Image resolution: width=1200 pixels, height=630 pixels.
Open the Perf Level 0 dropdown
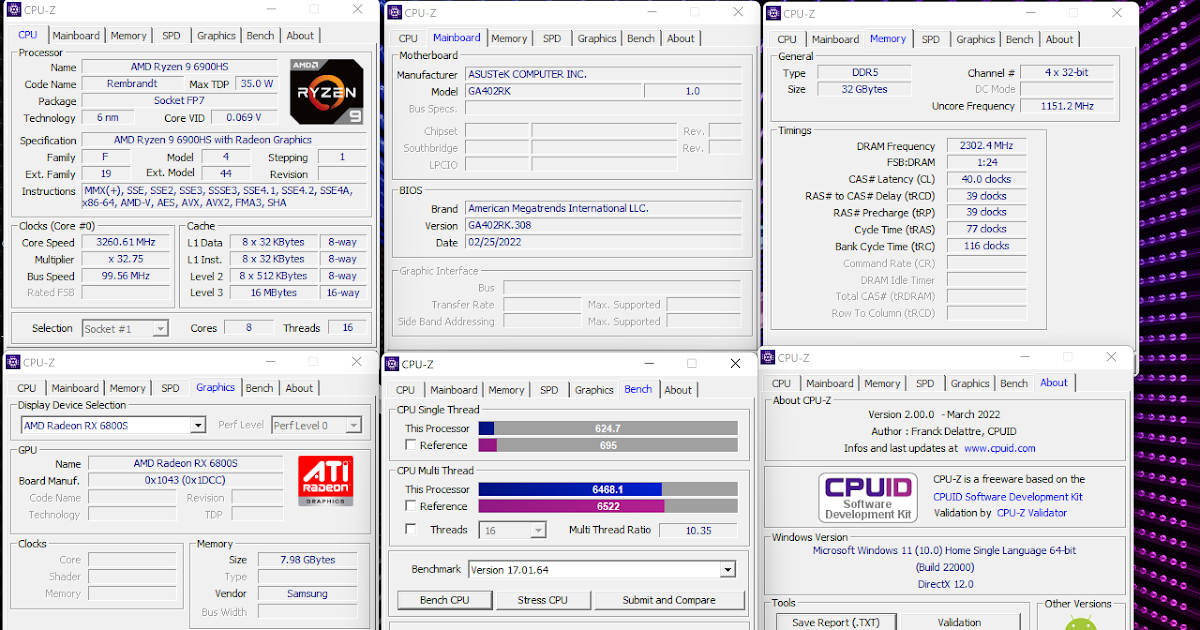pyautogui.click(x=316, y=425)
